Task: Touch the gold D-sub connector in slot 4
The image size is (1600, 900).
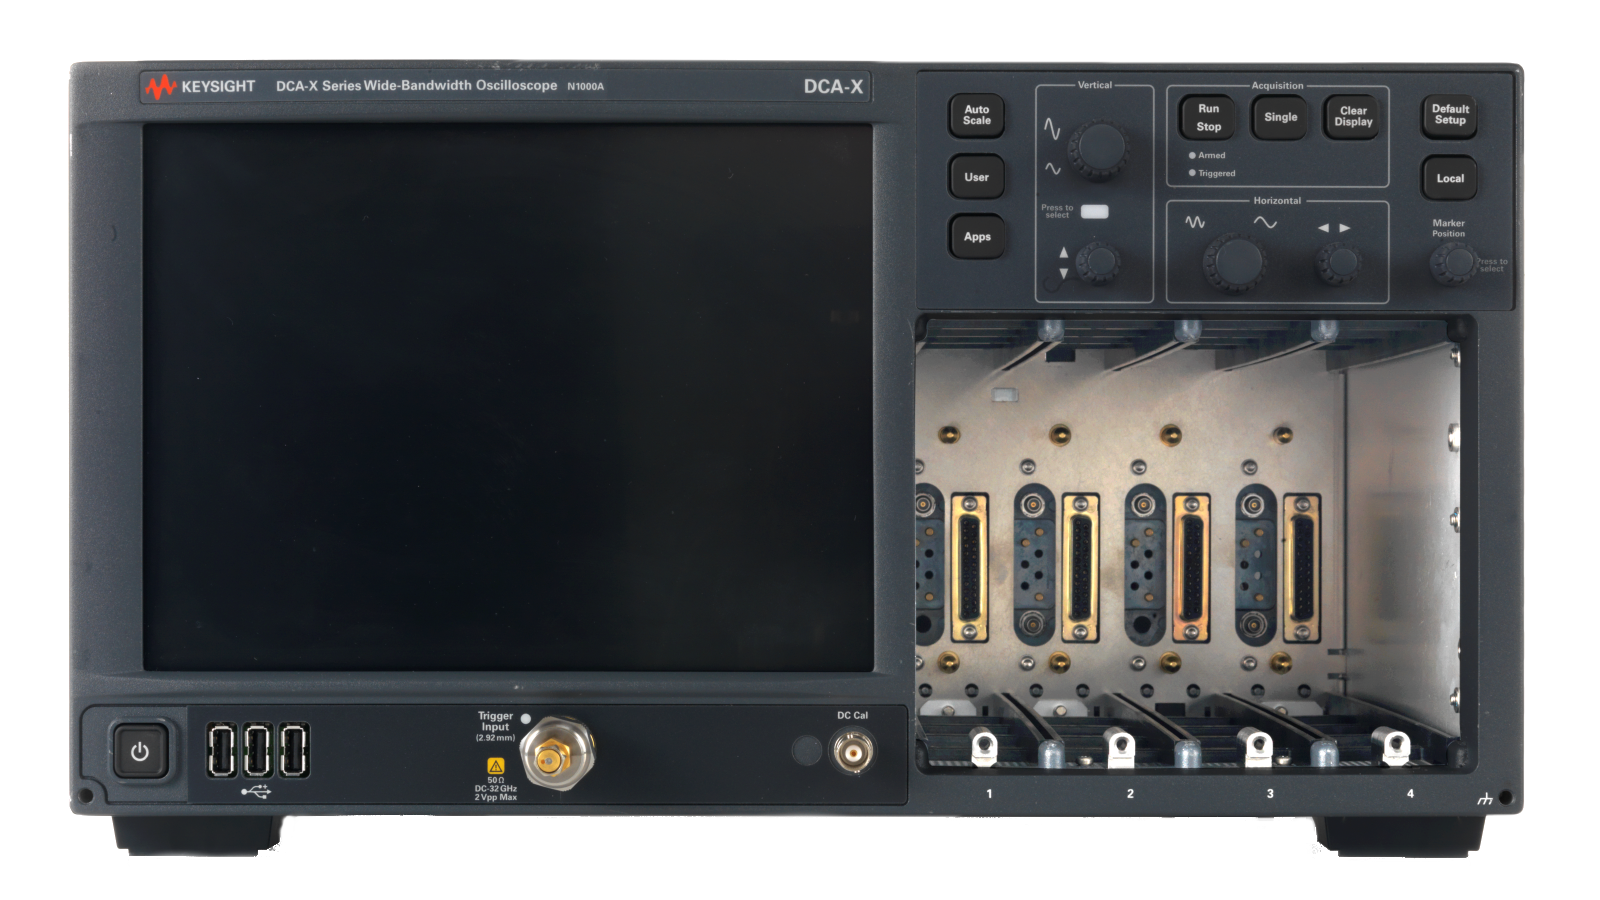Action: pos(1301,567)
